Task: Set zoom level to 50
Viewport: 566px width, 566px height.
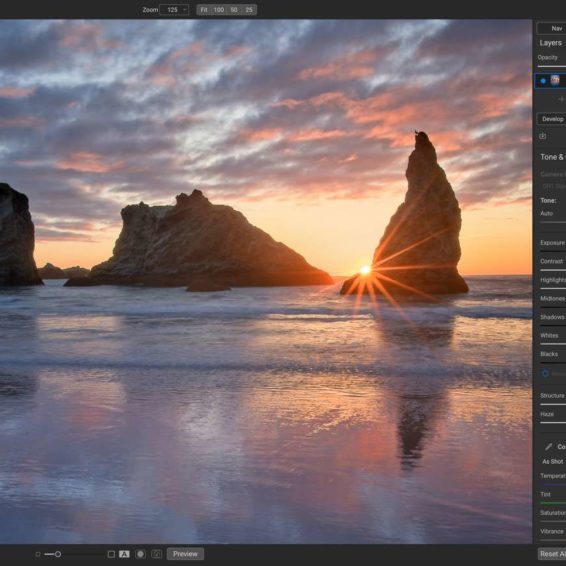Action: 234,10
